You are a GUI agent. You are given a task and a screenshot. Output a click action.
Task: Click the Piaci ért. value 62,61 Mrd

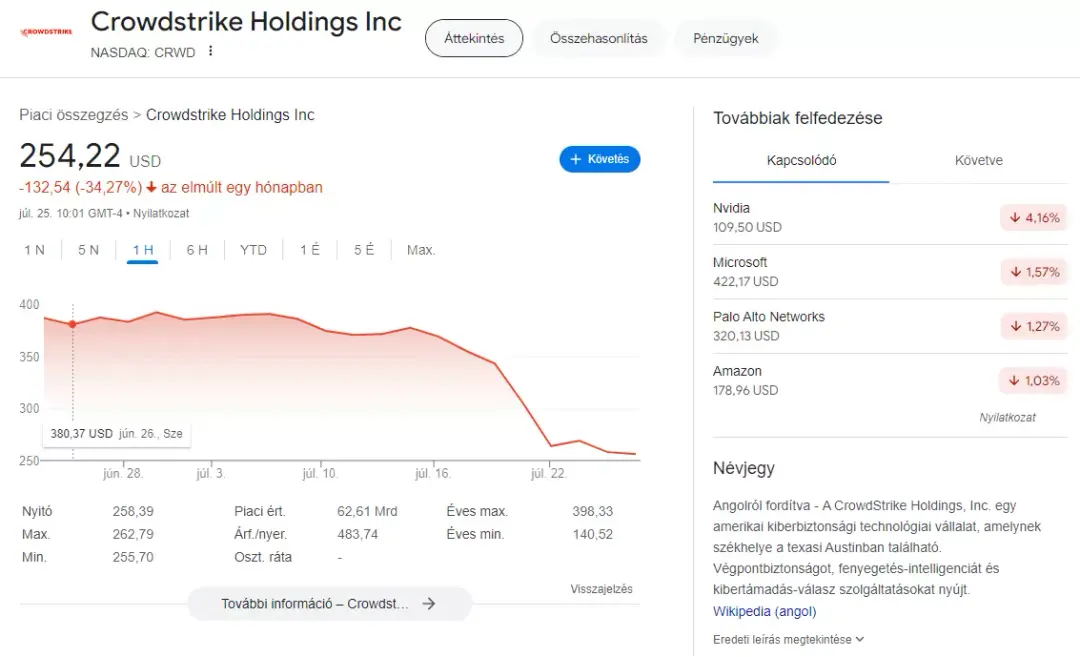(367, 512)
